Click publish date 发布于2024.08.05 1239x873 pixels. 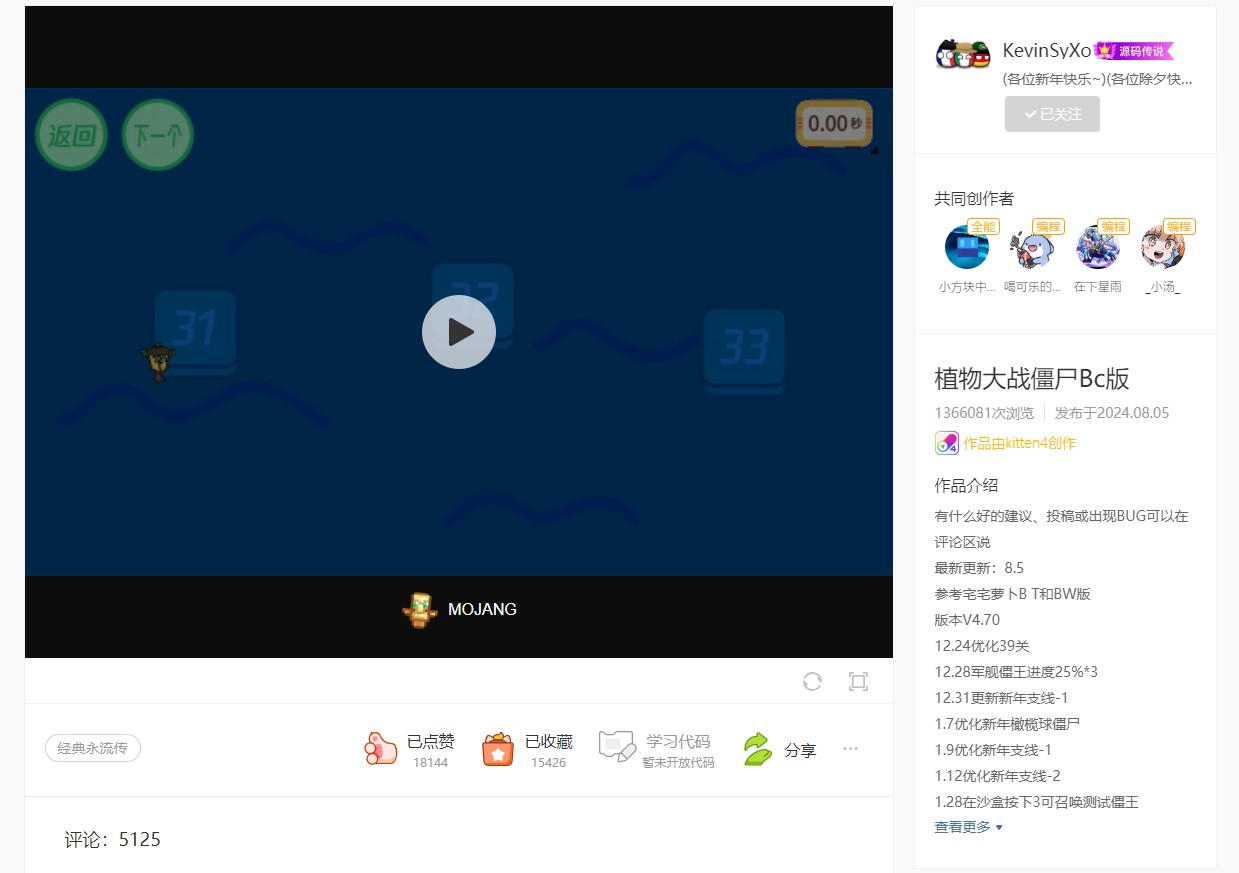point(1112,413)
